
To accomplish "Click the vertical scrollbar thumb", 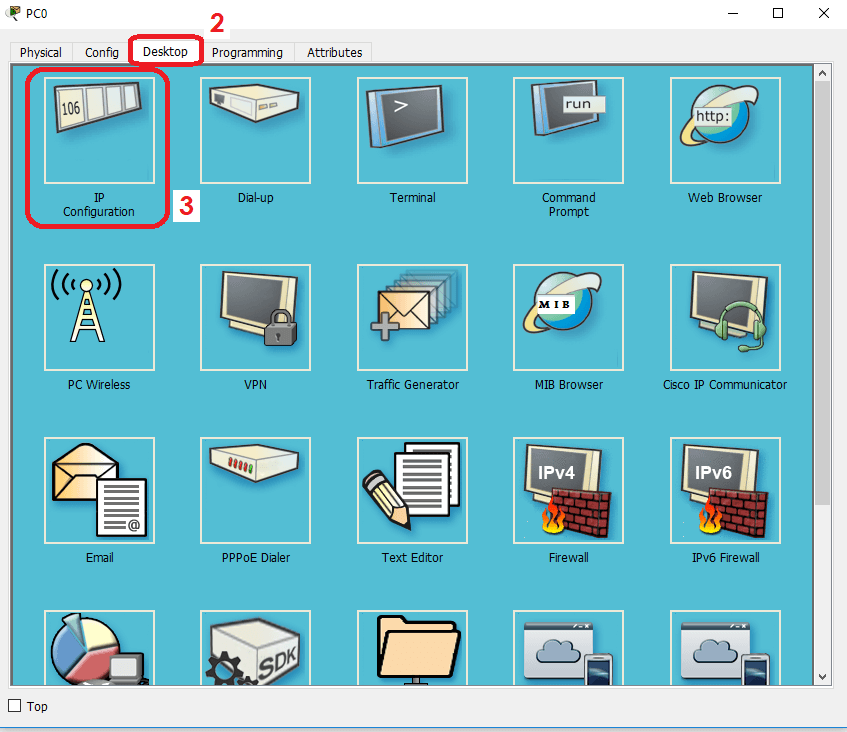I will click(822, 293).
